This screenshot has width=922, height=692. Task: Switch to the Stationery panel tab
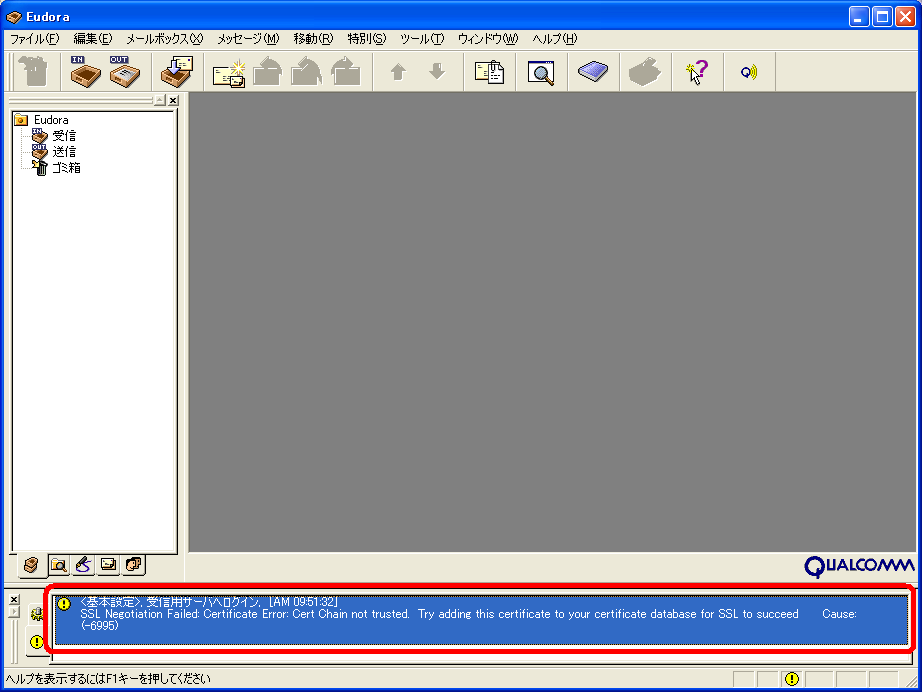click(x=109, y=565)
